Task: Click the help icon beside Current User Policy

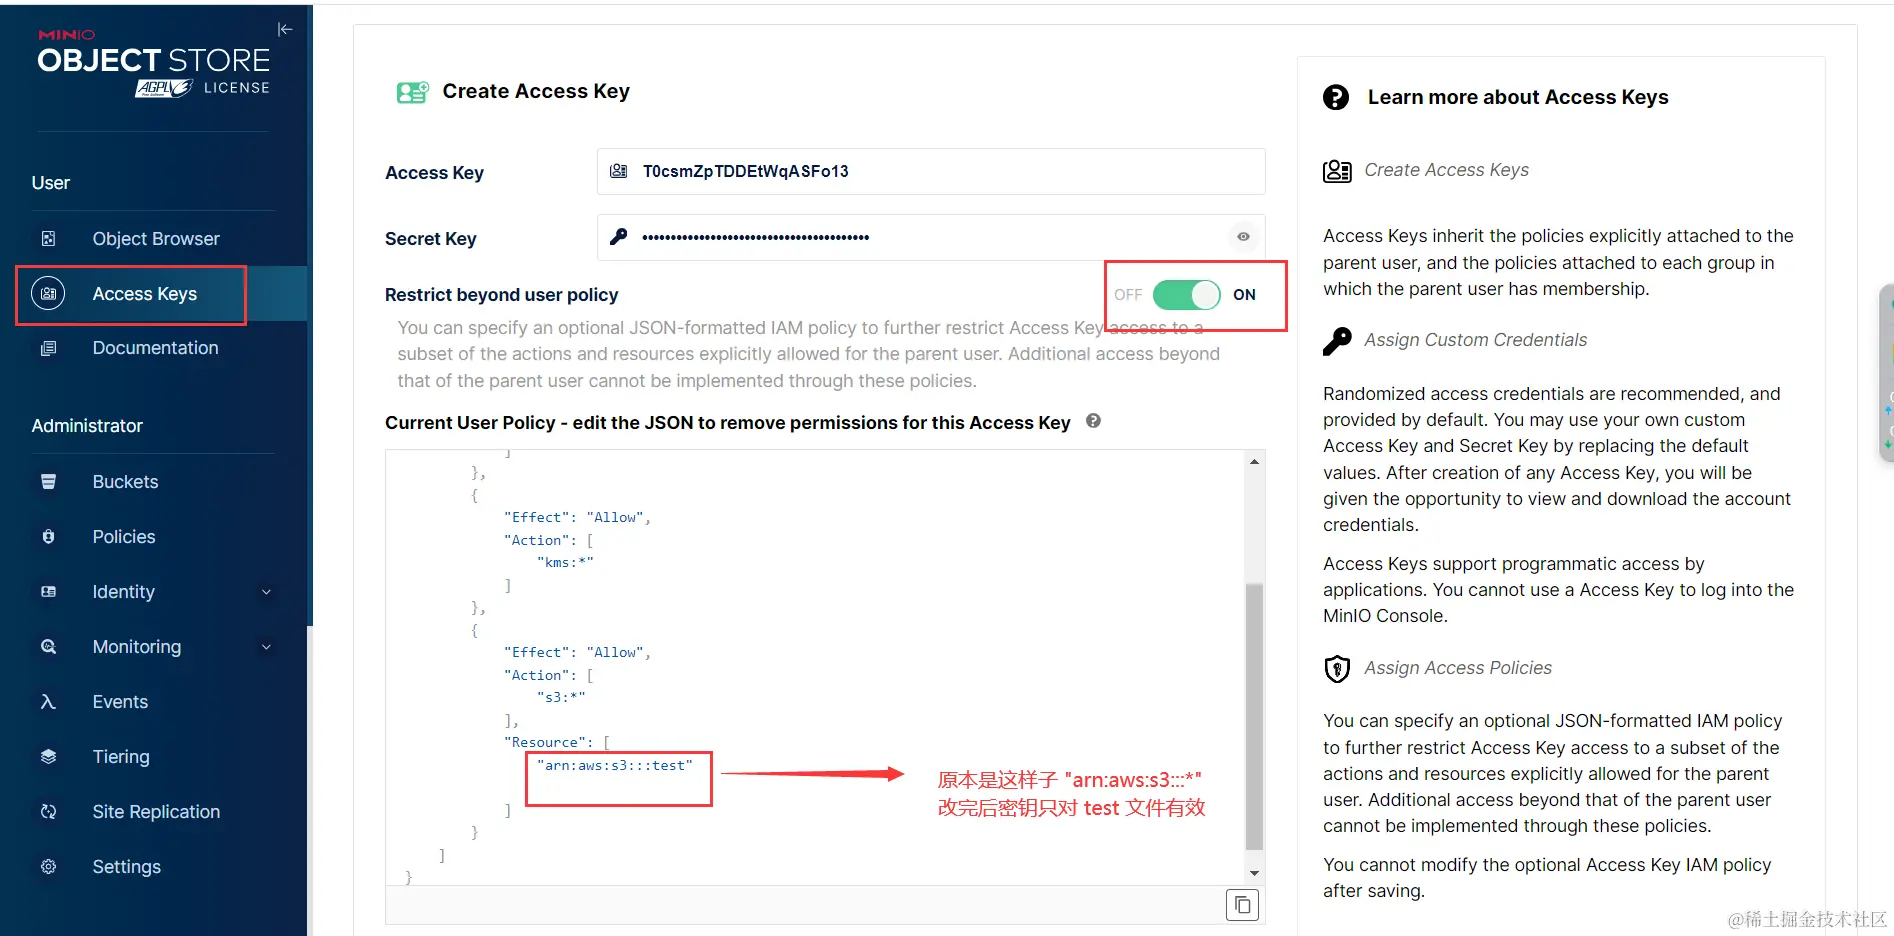Action: coord(1094,421)
